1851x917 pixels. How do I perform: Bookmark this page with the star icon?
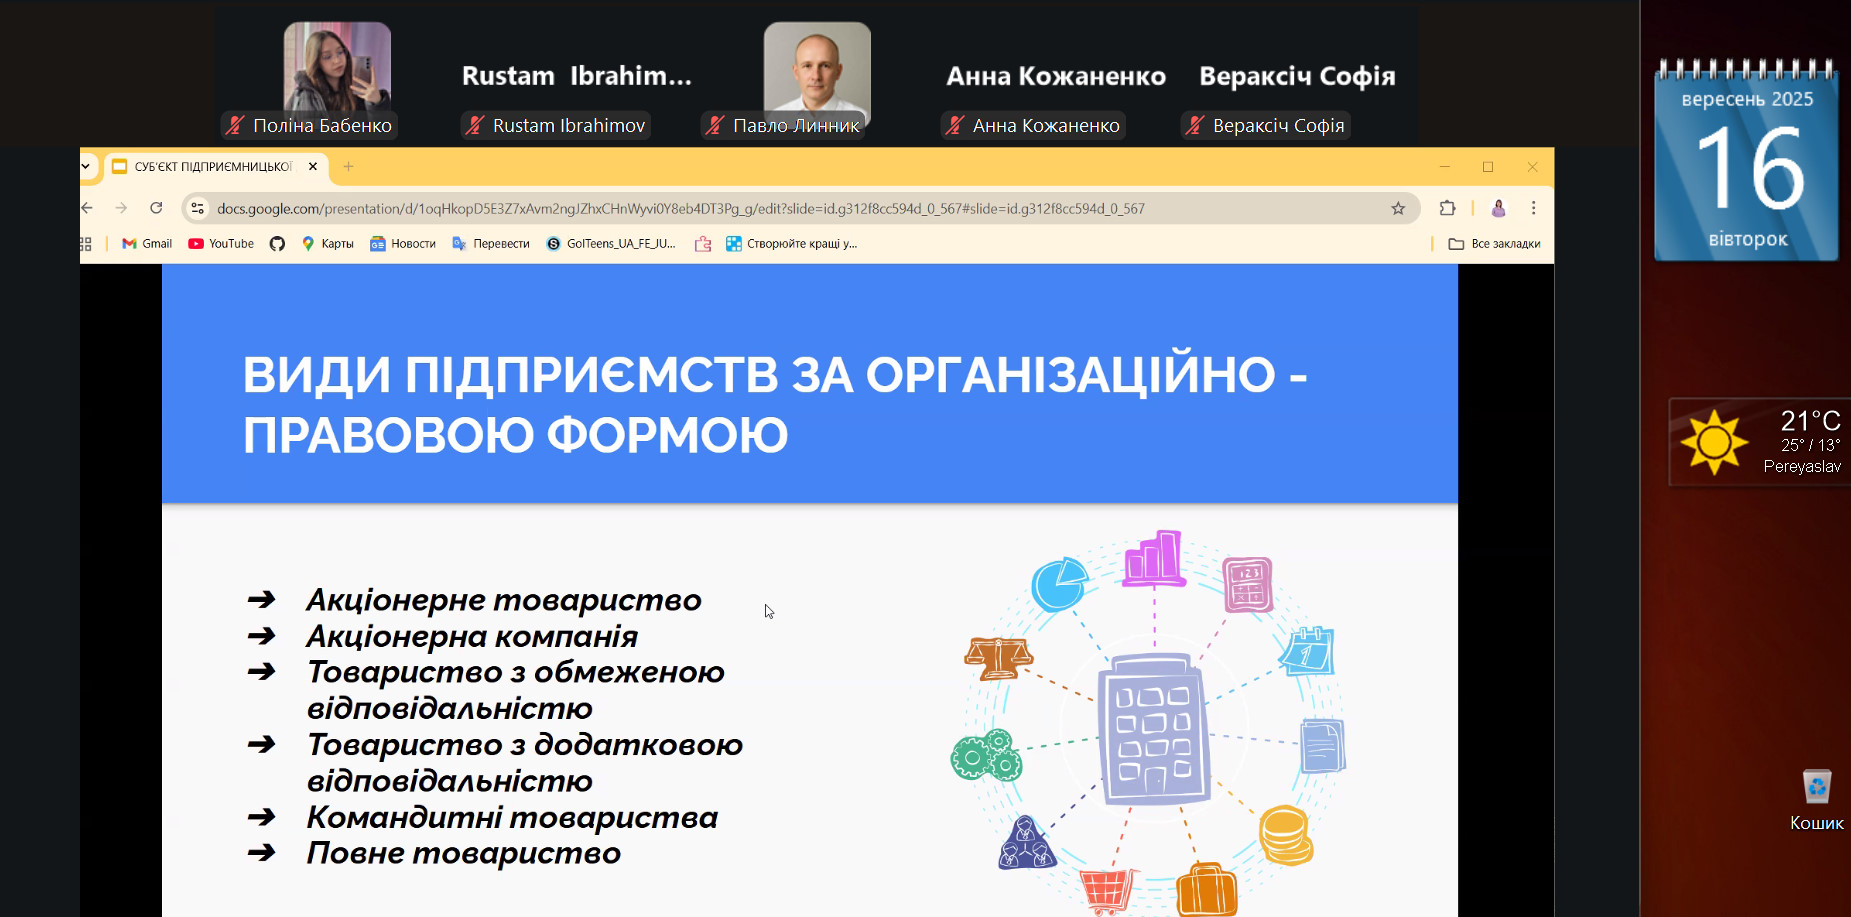1398,208
